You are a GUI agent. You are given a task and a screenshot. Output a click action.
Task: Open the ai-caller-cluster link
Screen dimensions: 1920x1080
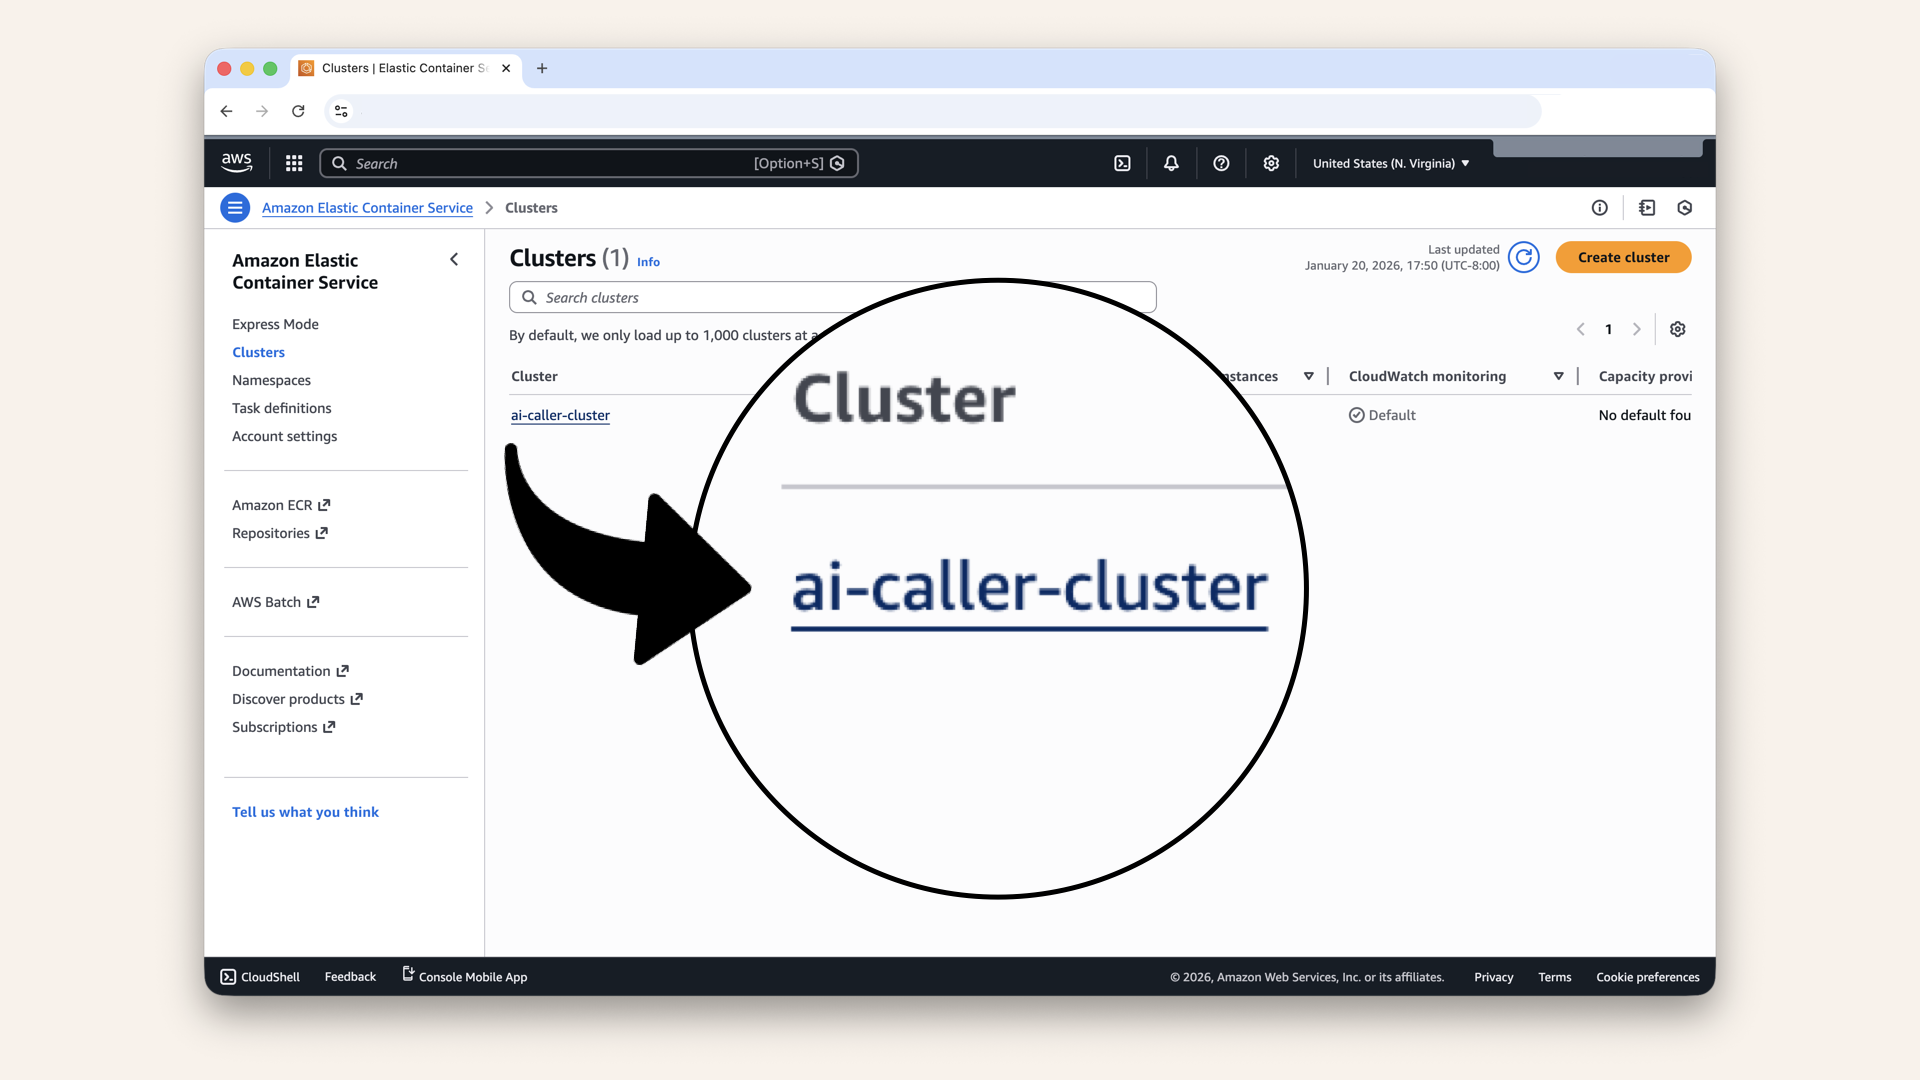(x=560, y=415)
